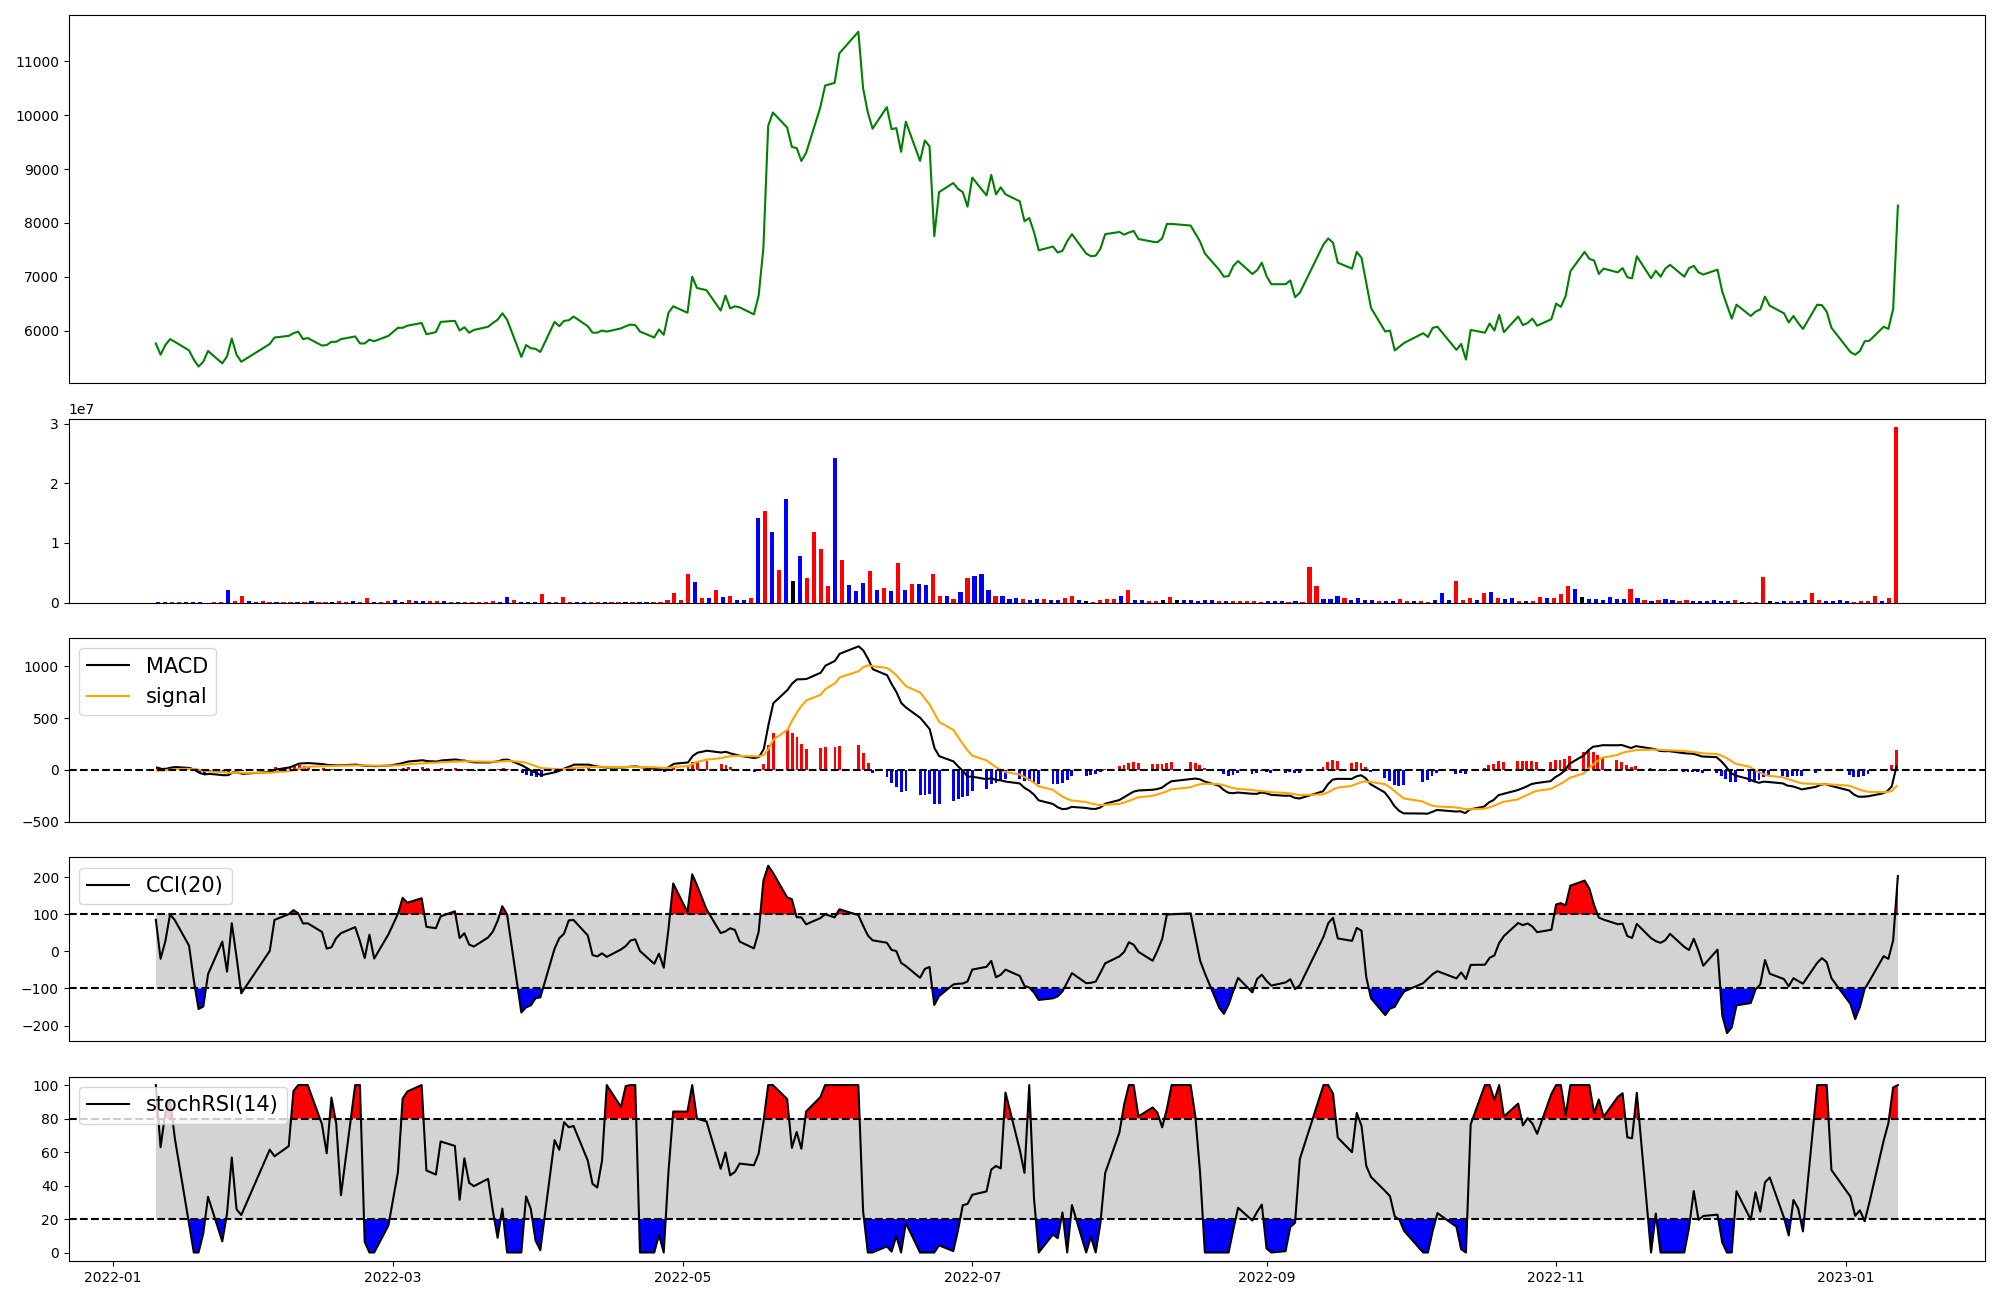Select the 2022-05 x-axis date label

click(x=683, y=1277)
